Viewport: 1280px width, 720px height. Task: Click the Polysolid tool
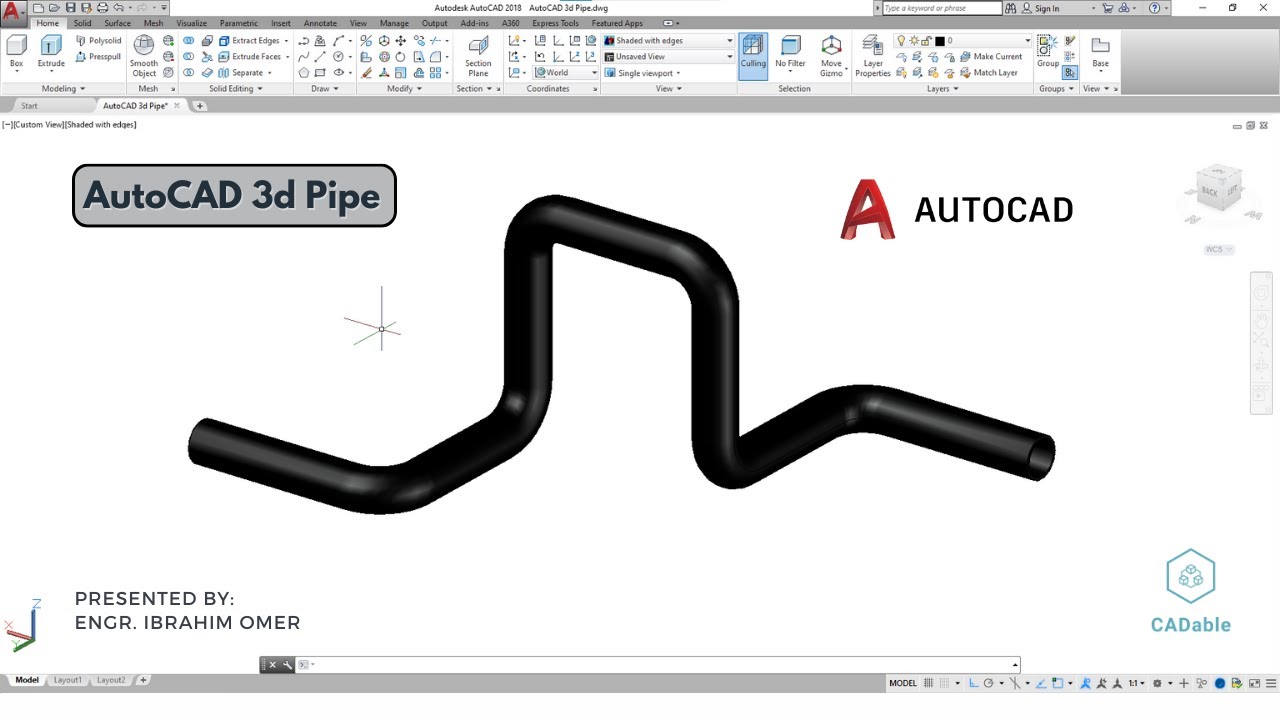click(x=99, y=41)
